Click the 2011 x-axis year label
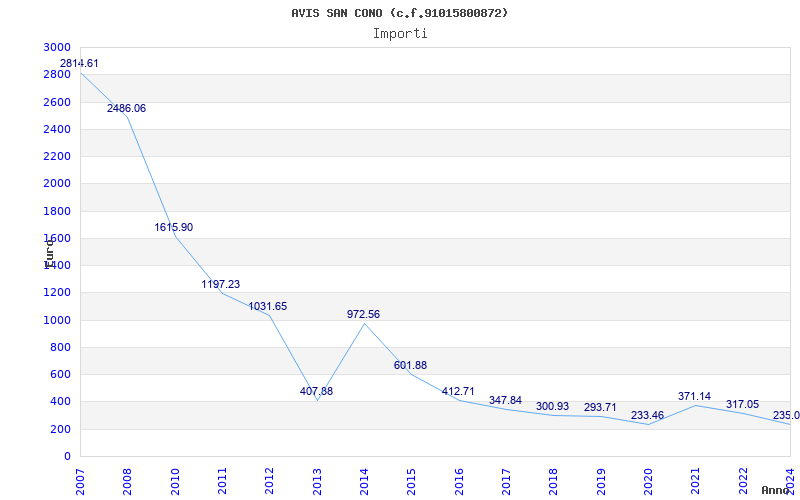This screenshot has width=800, height=500. (222, 481)
